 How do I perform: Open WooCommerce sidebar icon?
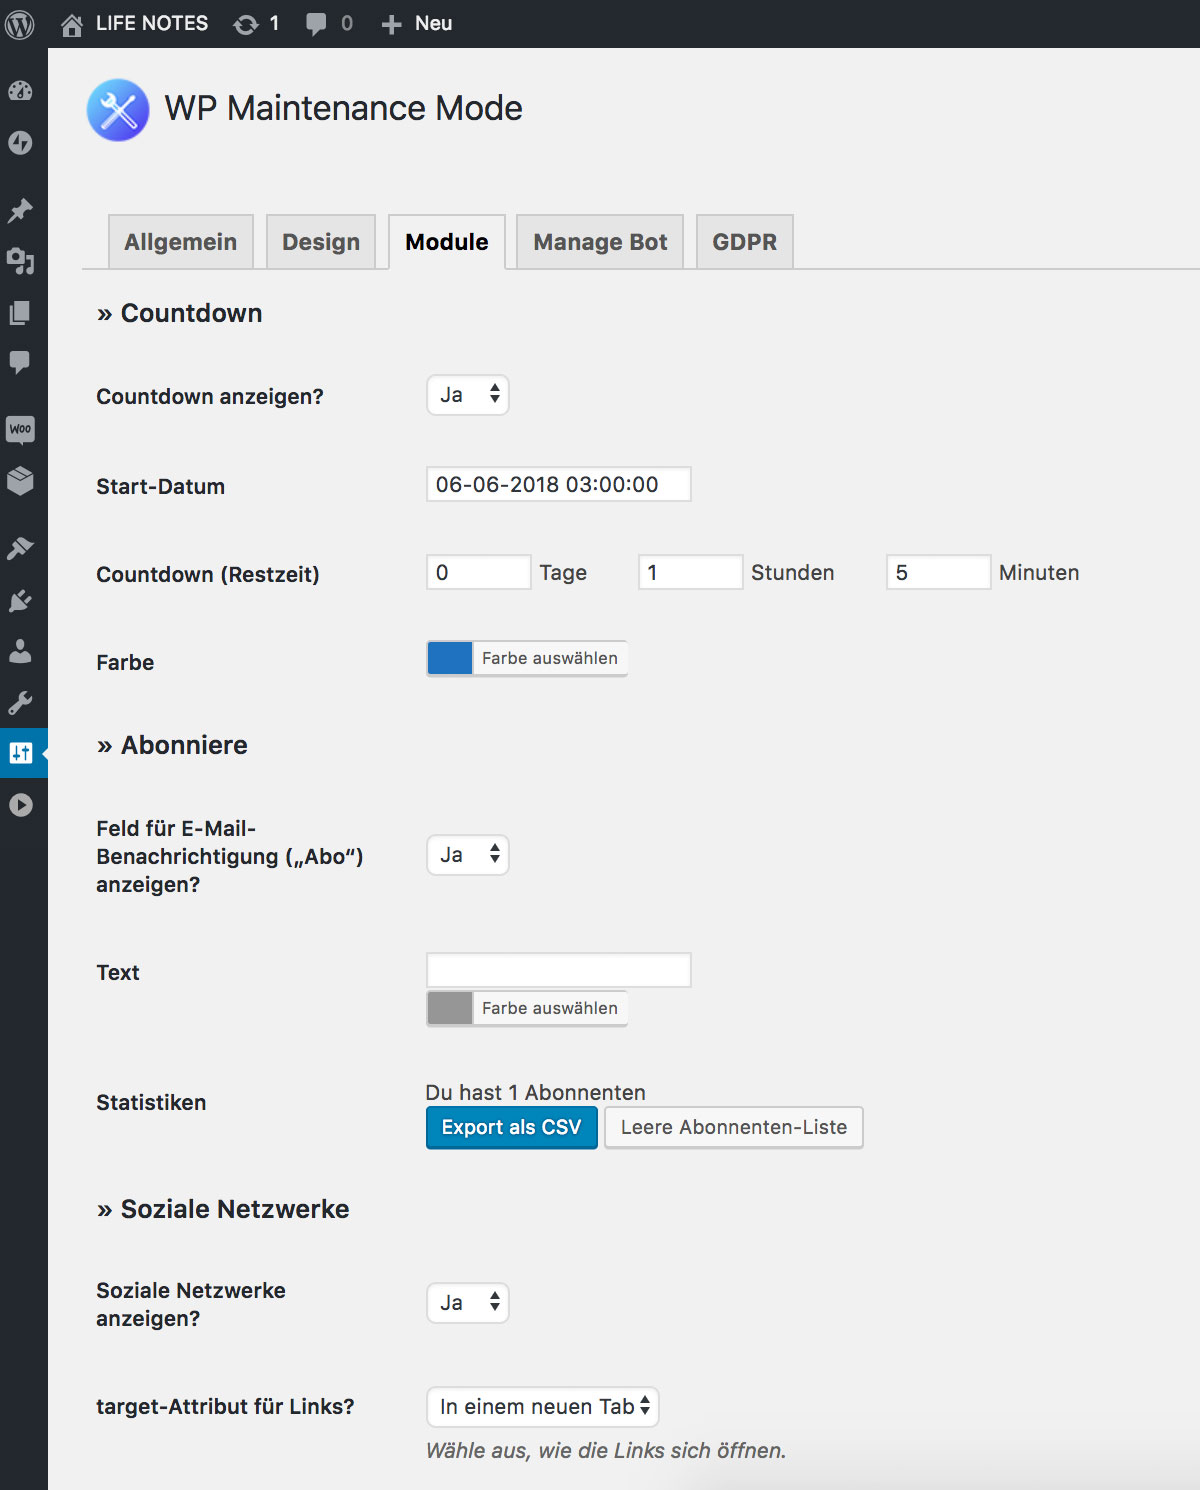tap(20, 430)
